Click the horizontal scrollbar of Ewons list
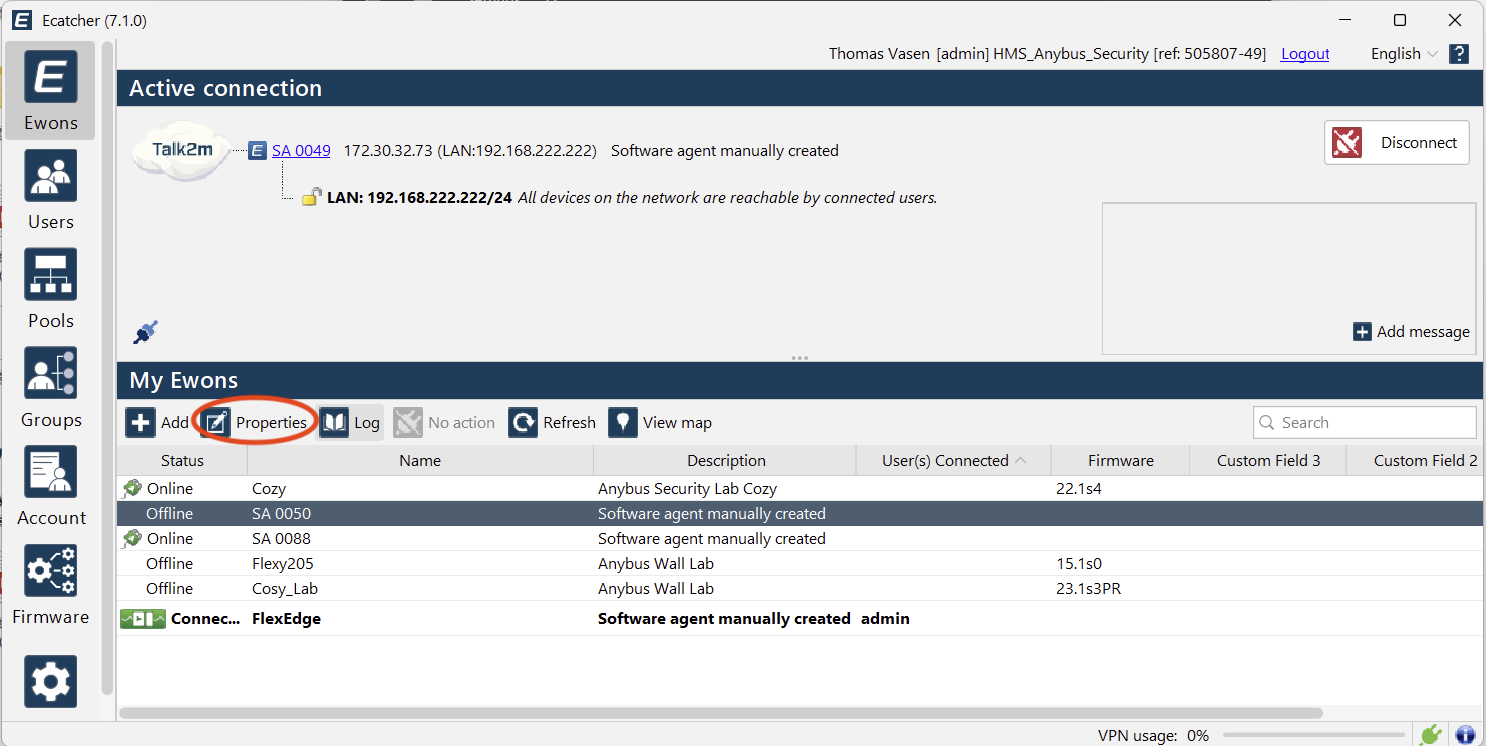This screenshot has width=1486, height=746. [721, 713]
